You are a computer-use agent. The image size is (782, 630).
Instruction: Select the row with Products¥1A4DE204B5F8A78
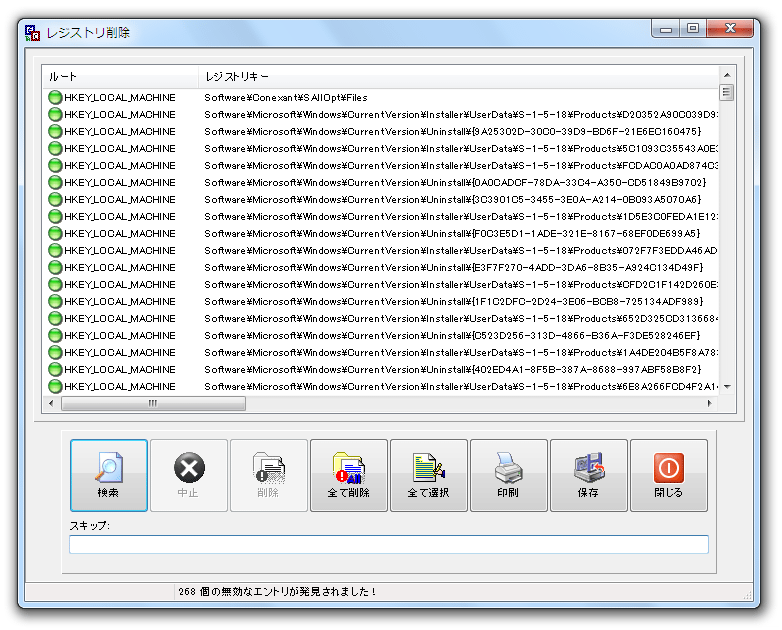380,353
